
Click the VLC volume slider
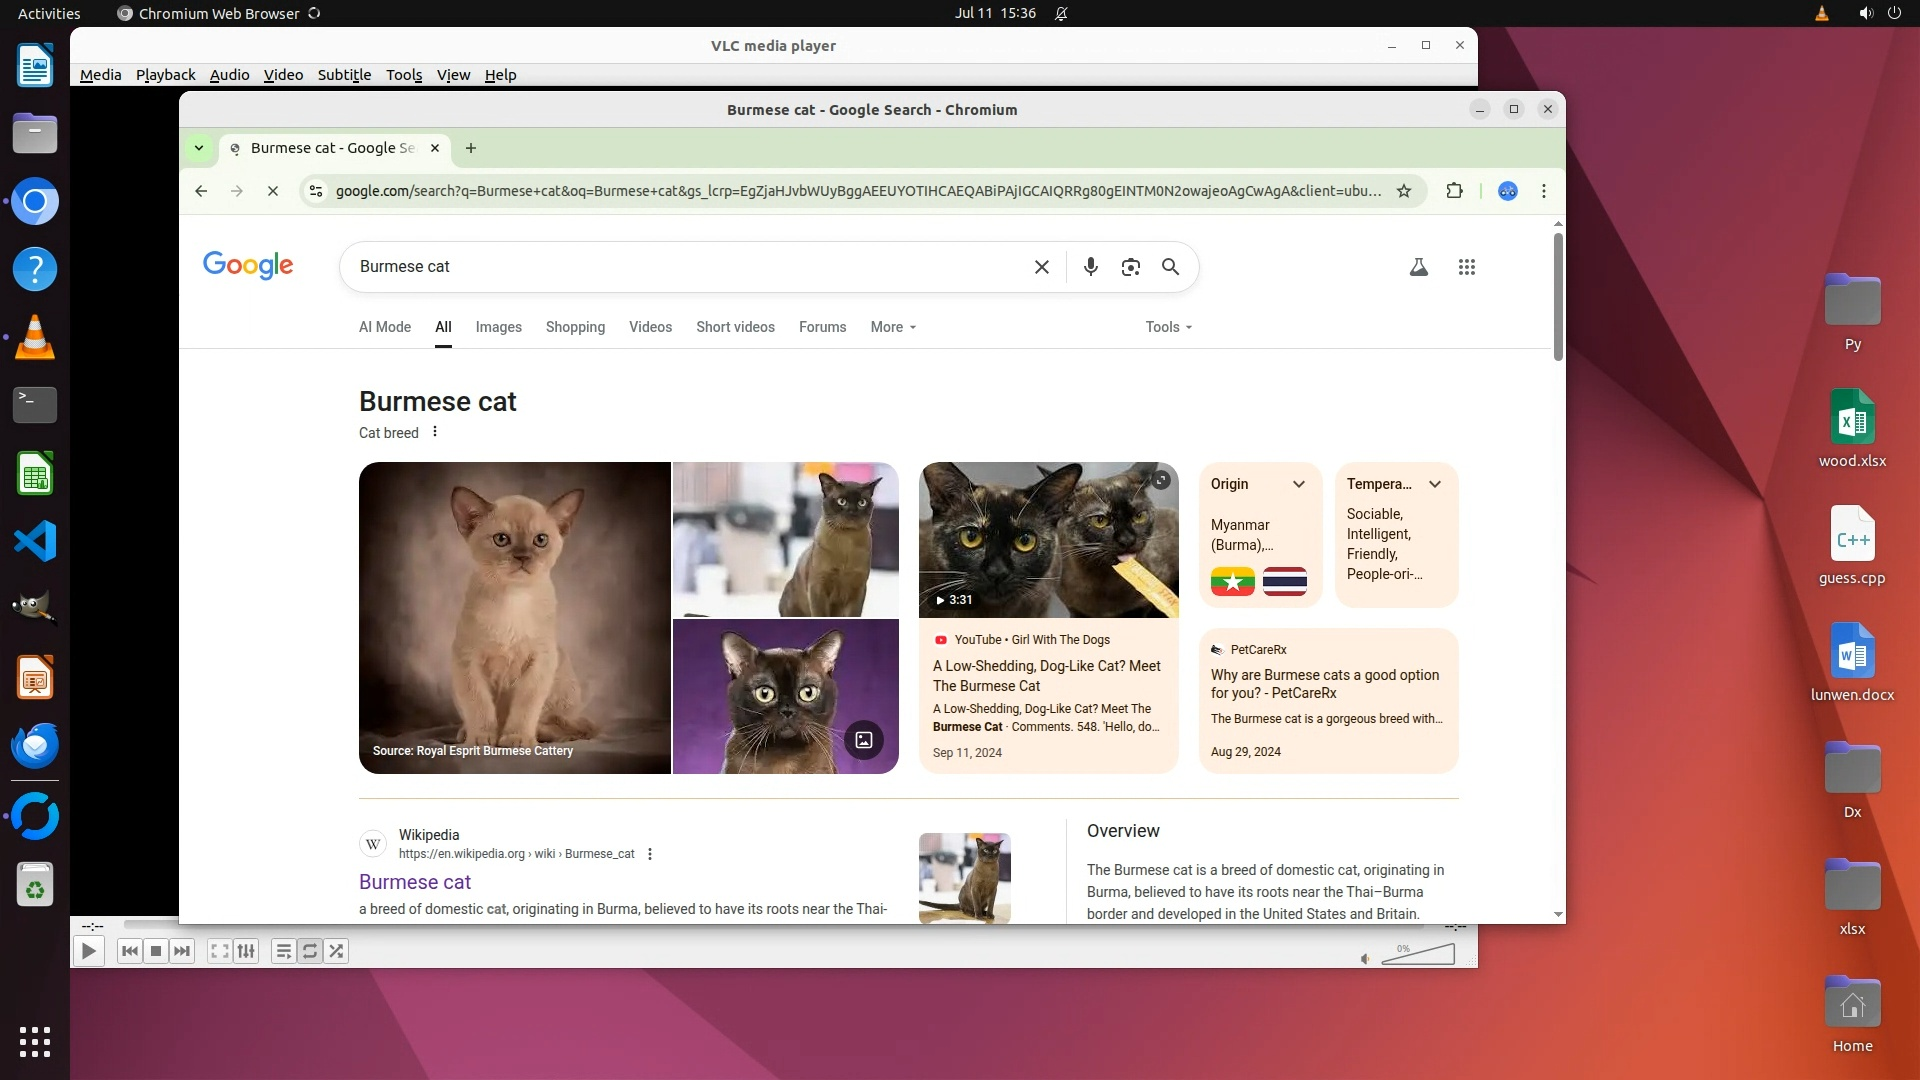[x=1420, y=955]
